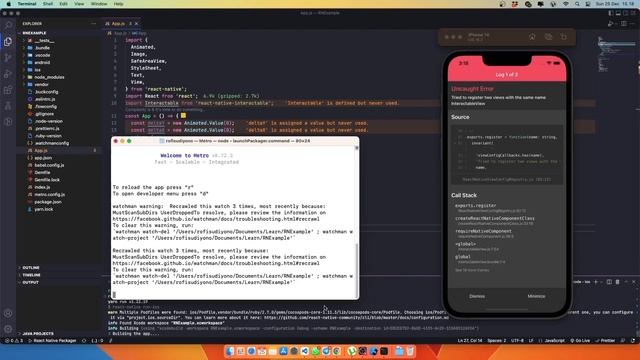Toggle the primary sidebar layout icon
This screenshot has height=360, width=640.
click(611, 13)
